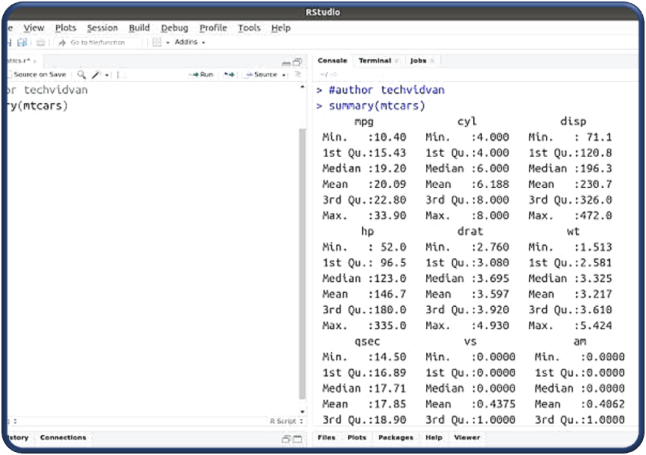This screenshot has height=455, width=646.
Task: Open the Addins dropdown
Action: pyautogui.click(x=190, y=42)
